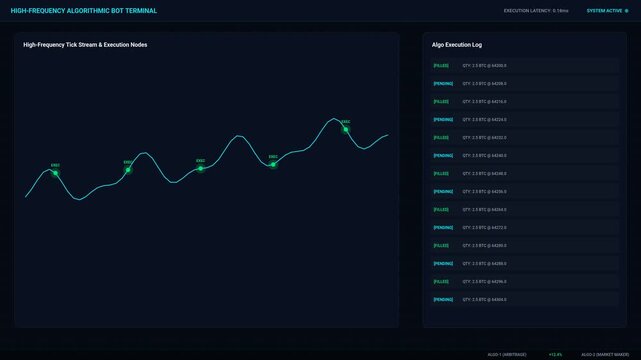Click the System Active label
Image resolution: width=641 pixels, height=360 pixels.
tap(604, 11)
